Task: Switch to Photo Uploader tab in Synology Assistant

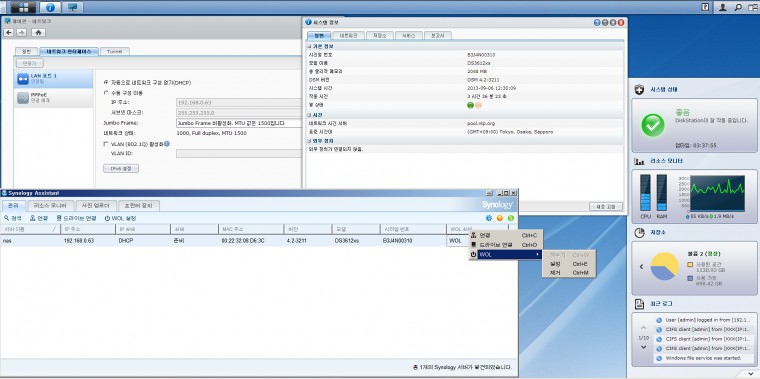Action: pyautogui.click(x=95, y=206)
